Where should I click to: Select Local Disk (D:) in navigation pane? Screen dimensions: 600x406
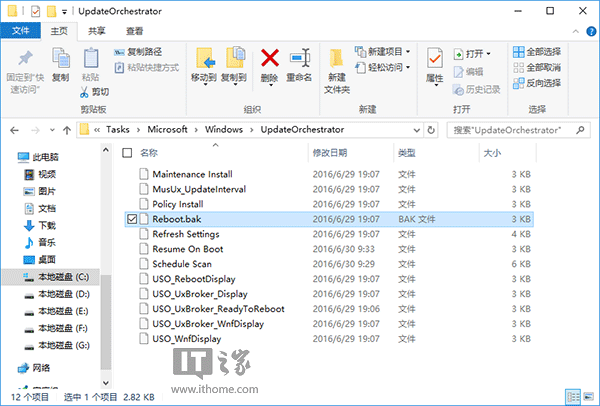pos(63,294)
